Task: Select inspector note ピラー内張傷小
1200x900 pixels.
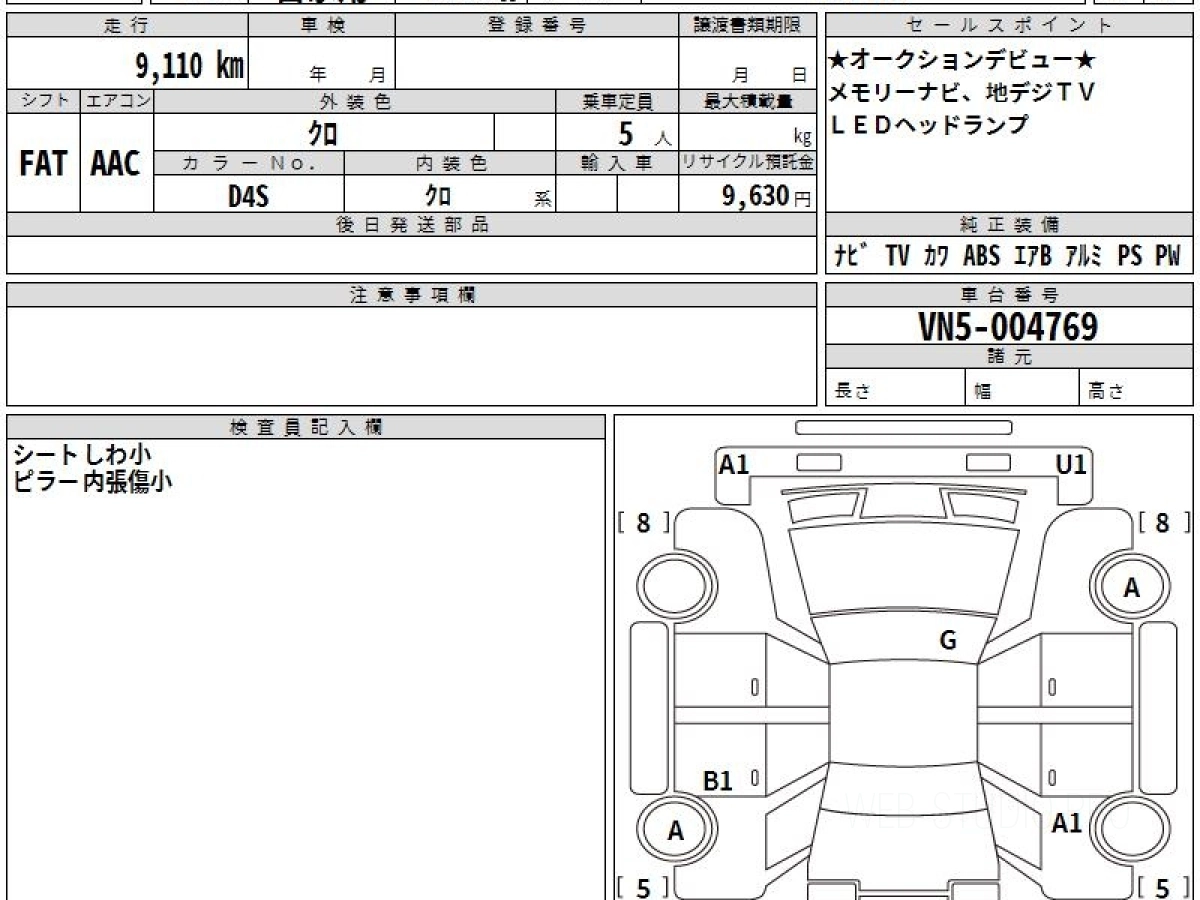Action: [x=92, y=481]
